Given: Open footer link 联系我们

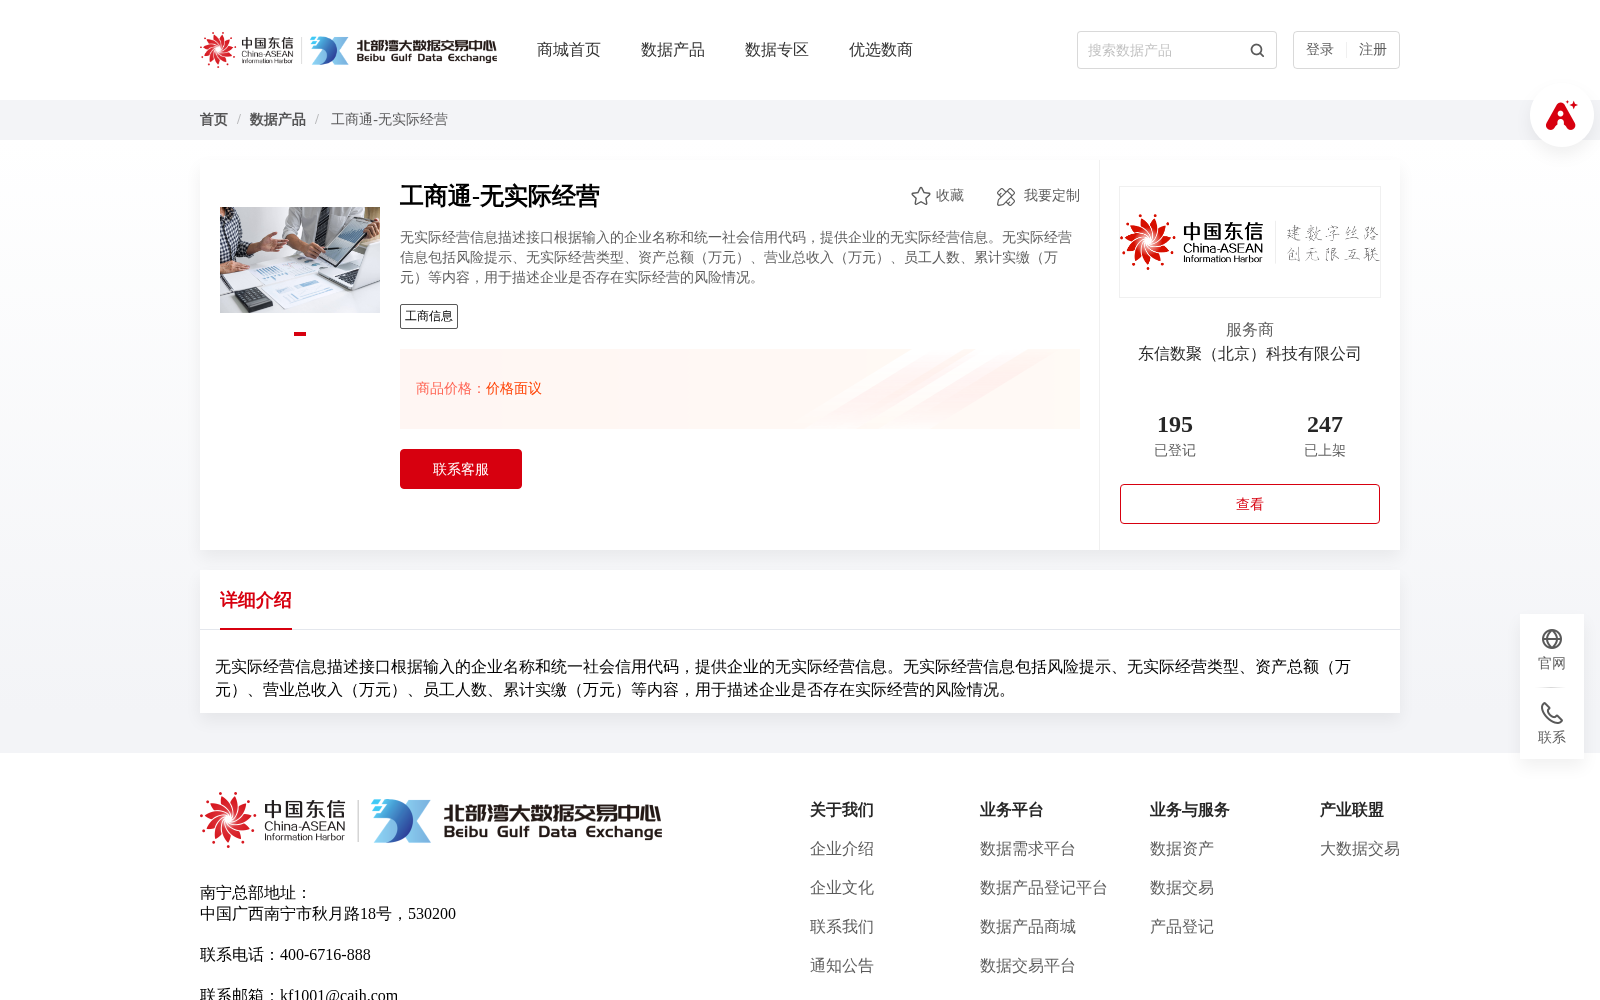Looking at the screenshot, I should pos(842,927).
